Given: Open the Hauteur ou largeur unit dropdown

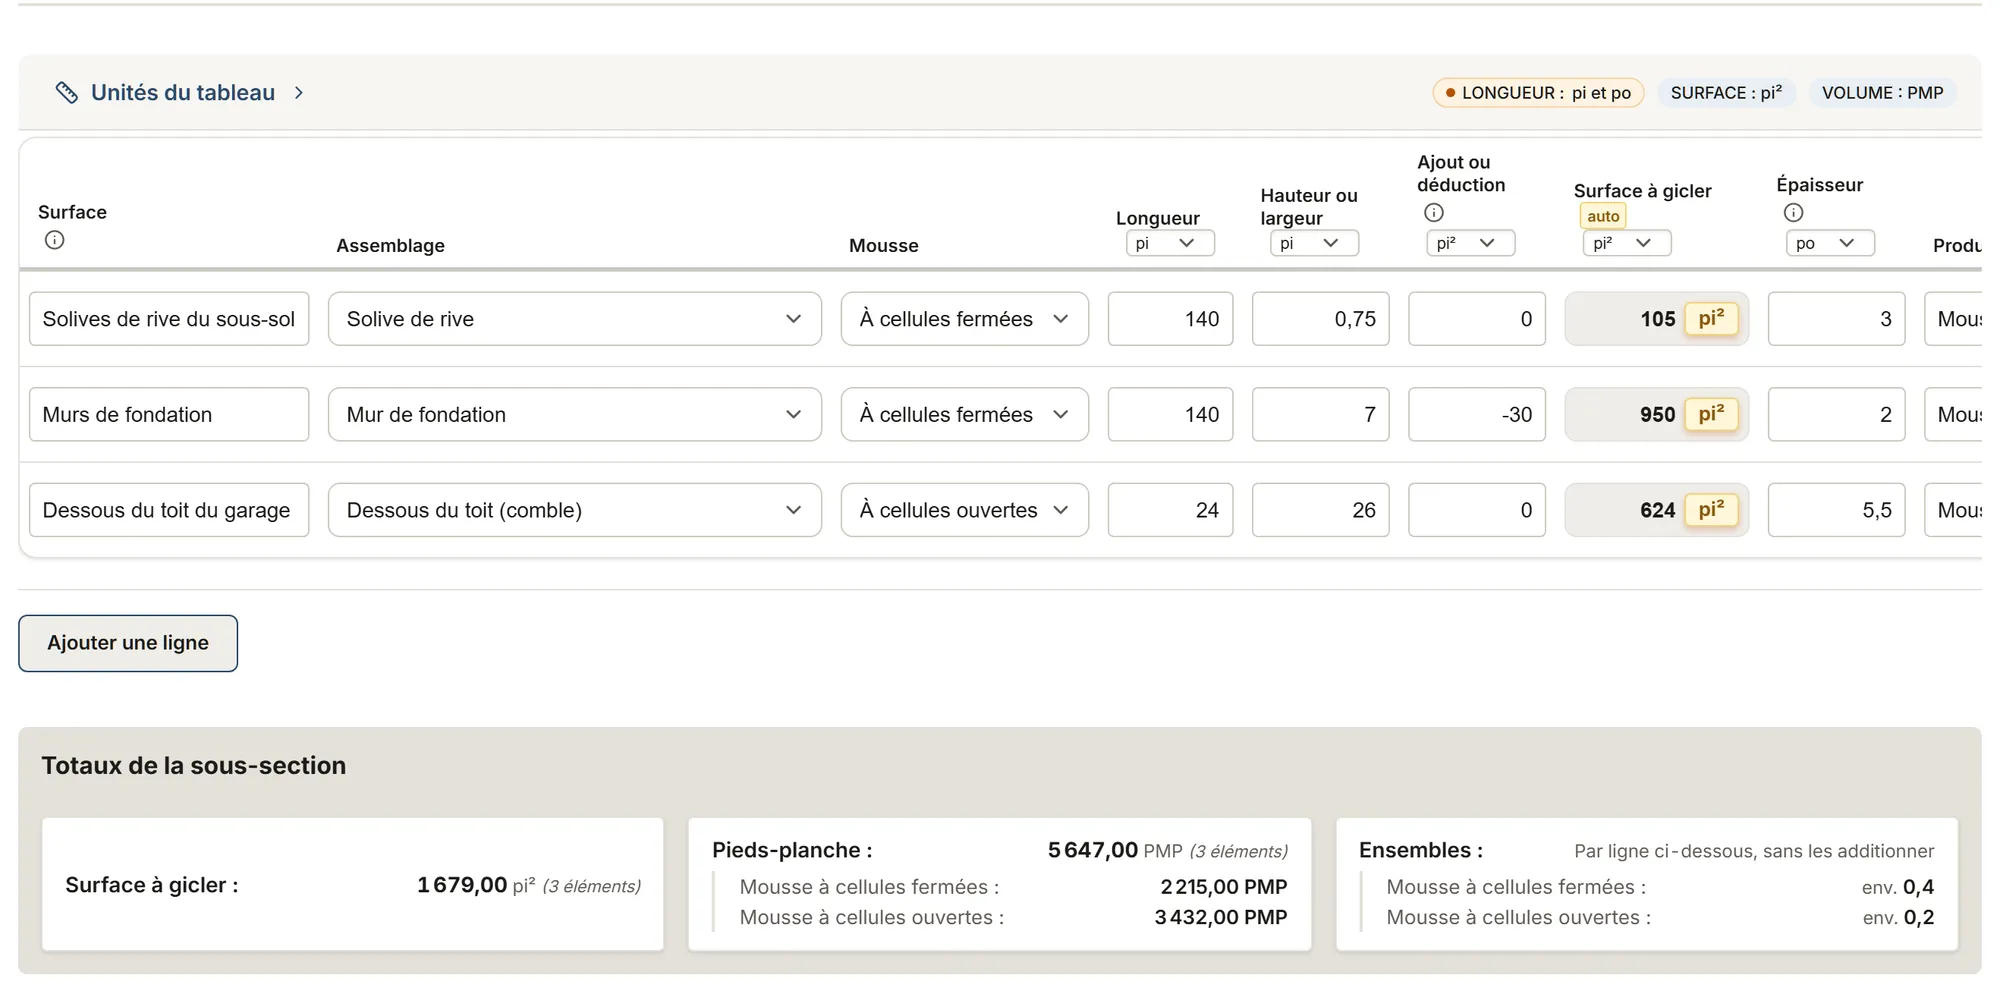Looking at the screenshot, I should tap(1314, 243).
